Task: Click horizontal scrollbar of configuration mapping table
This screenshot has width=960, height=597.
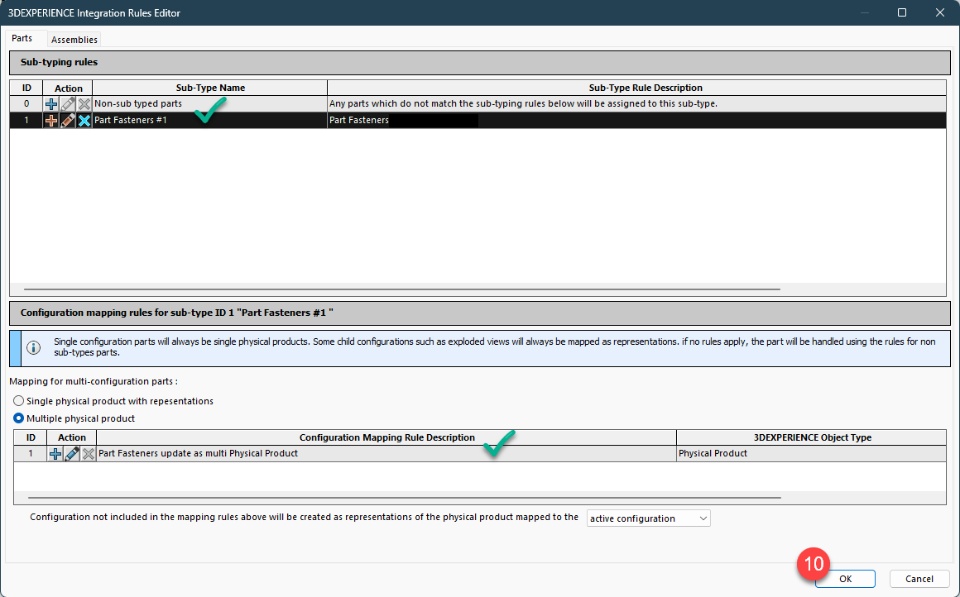Action: click(404, 498)
